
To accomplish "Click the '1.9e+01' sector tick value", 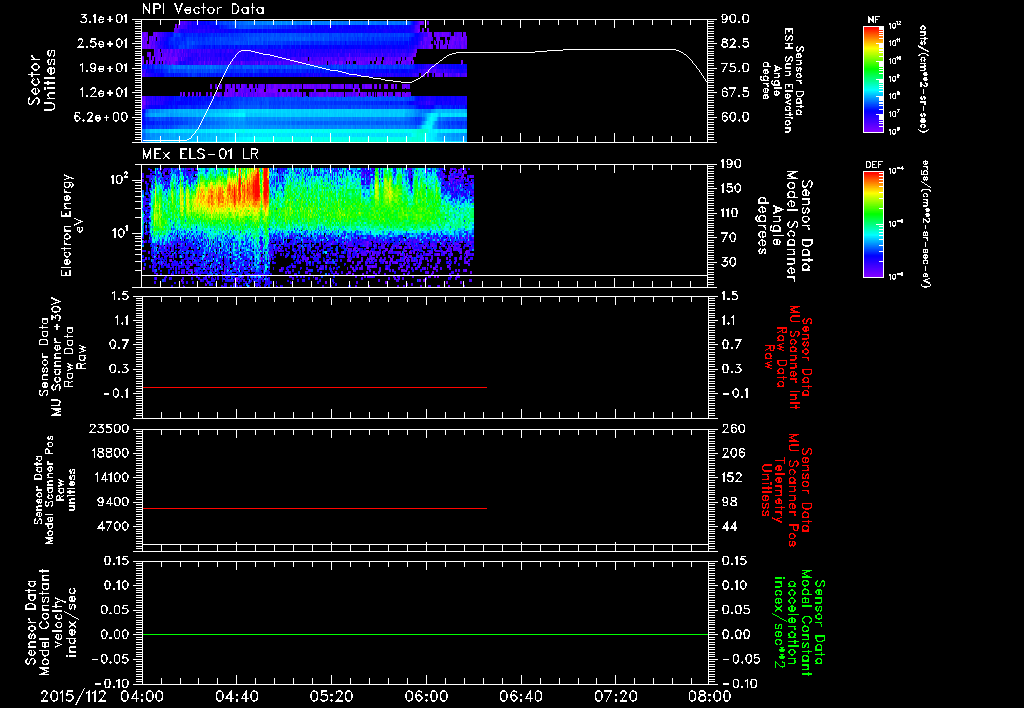I will [x=104, y=68].
